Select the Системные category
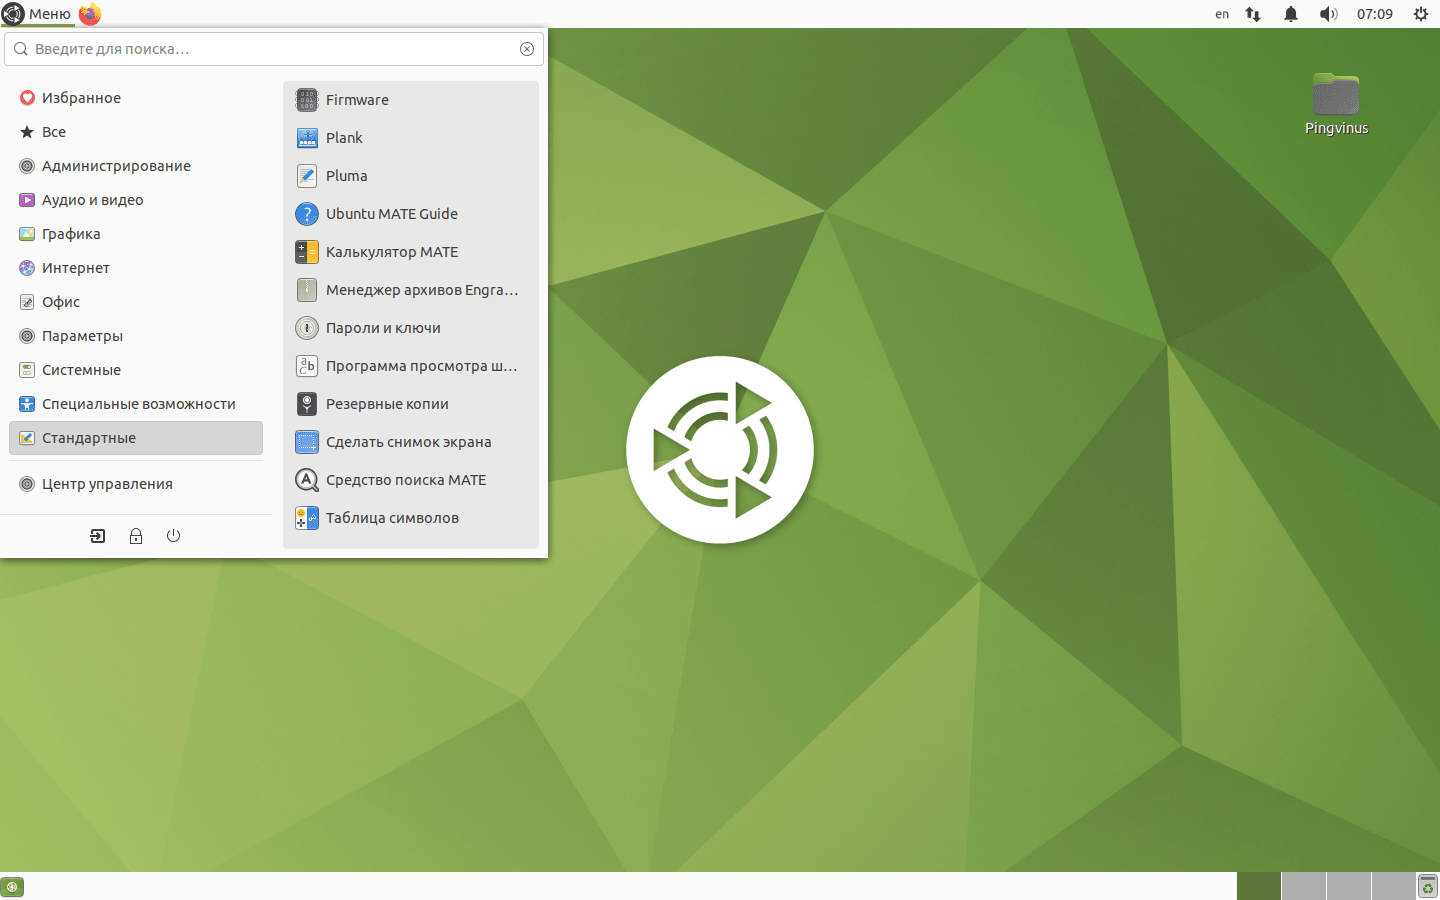This screenshot has width=1440, height=900. (136, 370)
